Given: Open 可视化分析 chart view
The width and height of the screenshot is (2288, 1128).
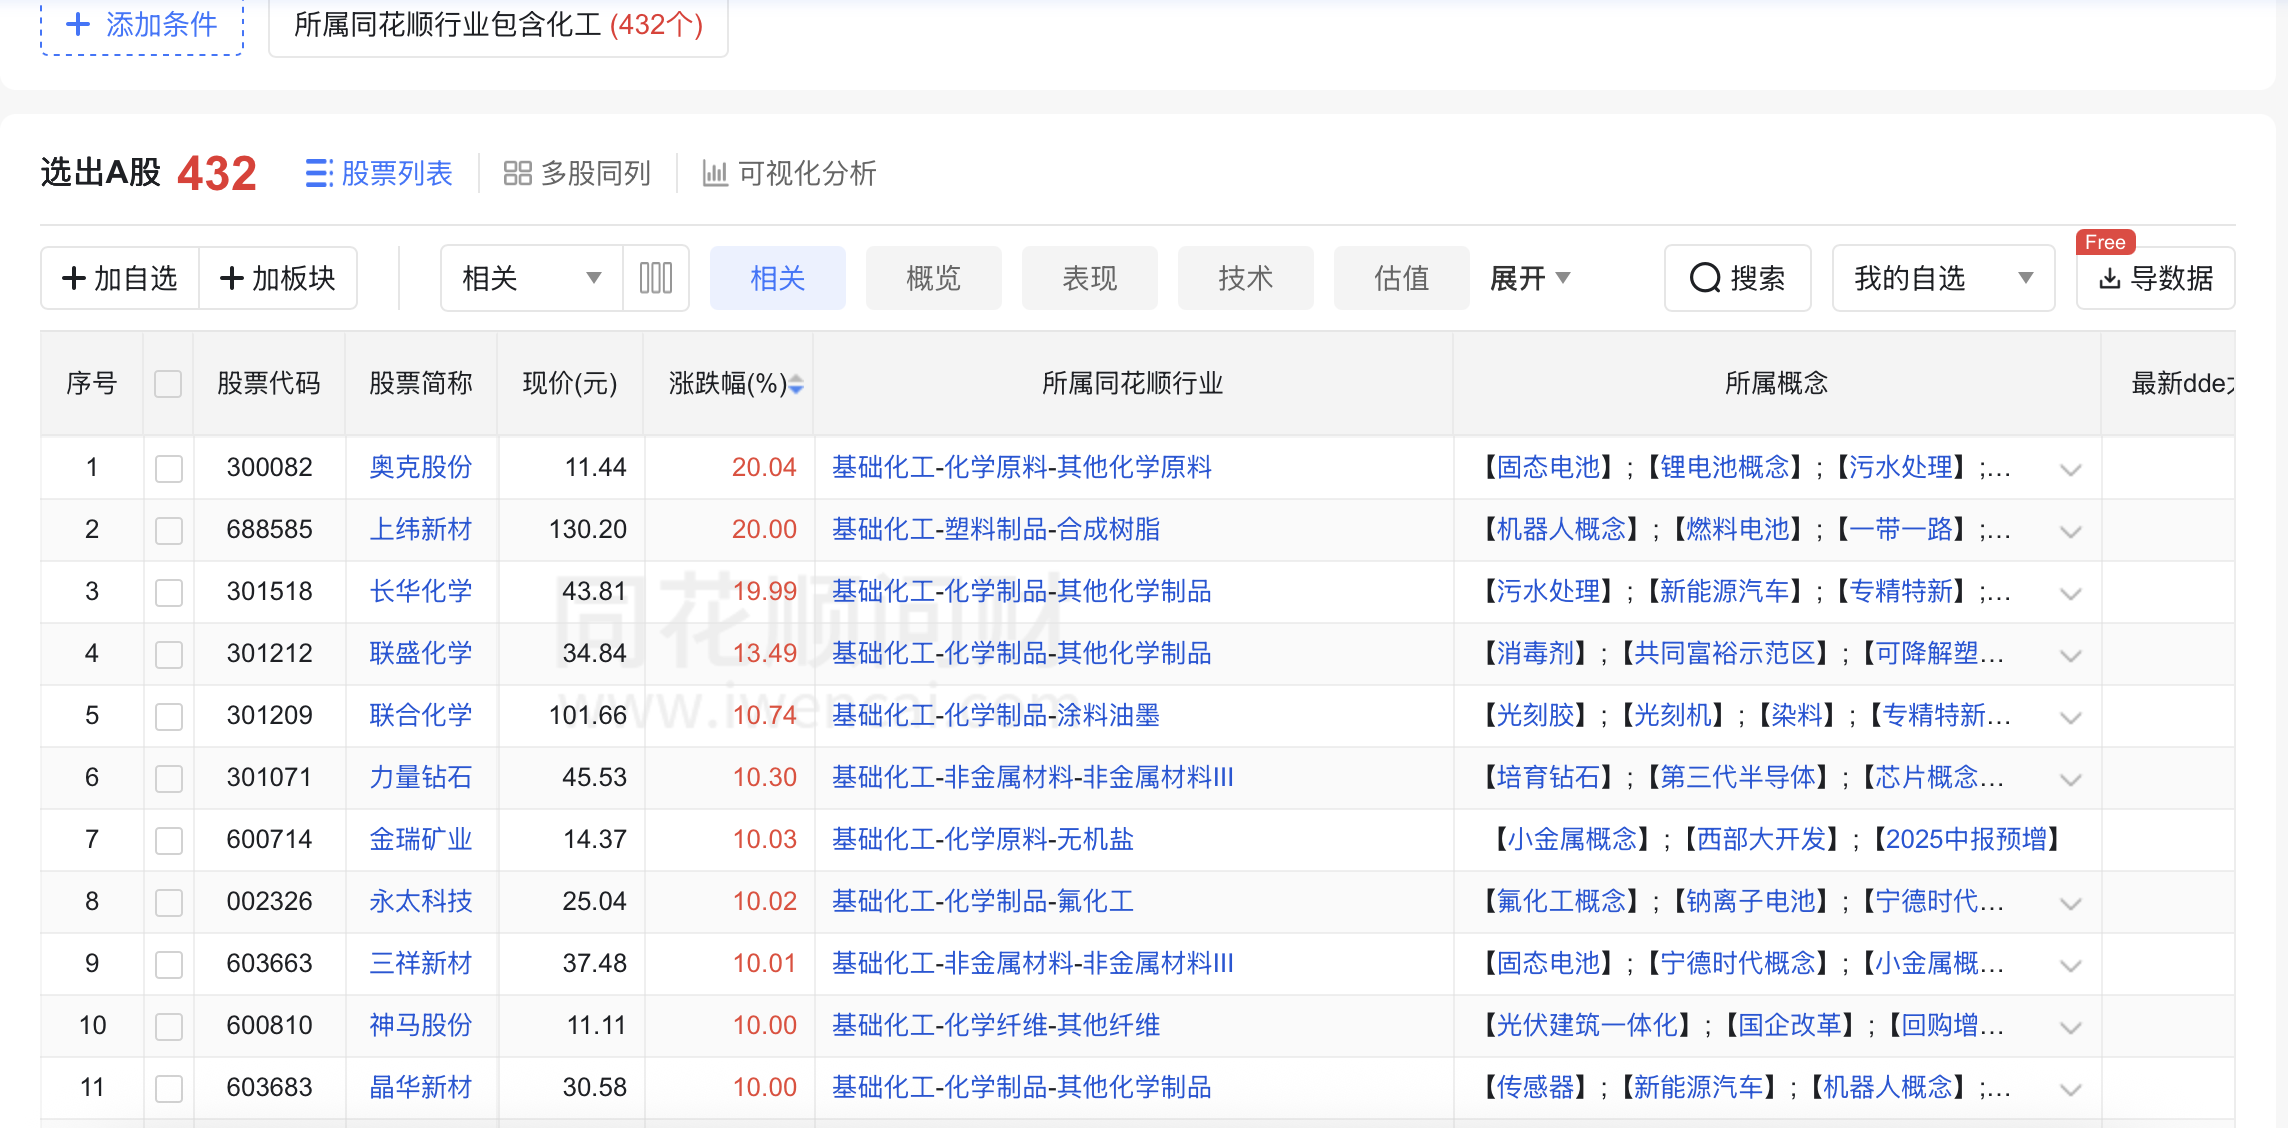Looking at the screenshot, I should [789, 174].
